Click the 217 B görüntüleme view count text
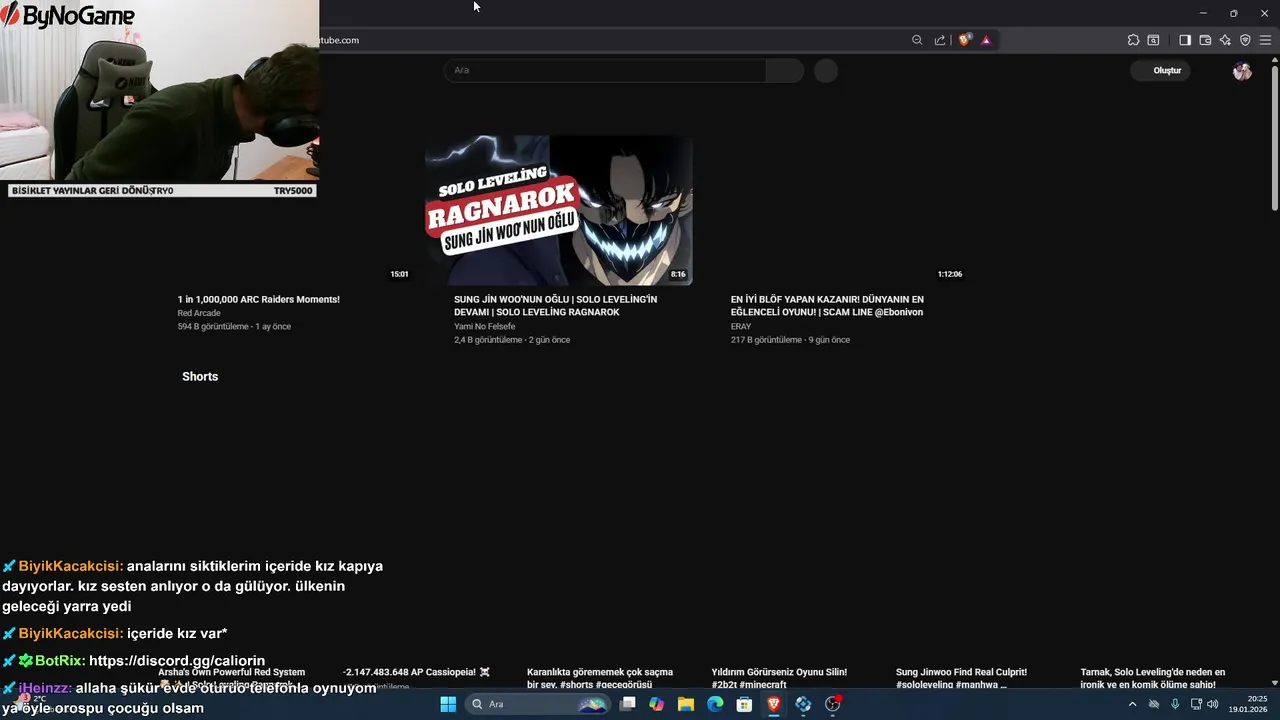 766,340
